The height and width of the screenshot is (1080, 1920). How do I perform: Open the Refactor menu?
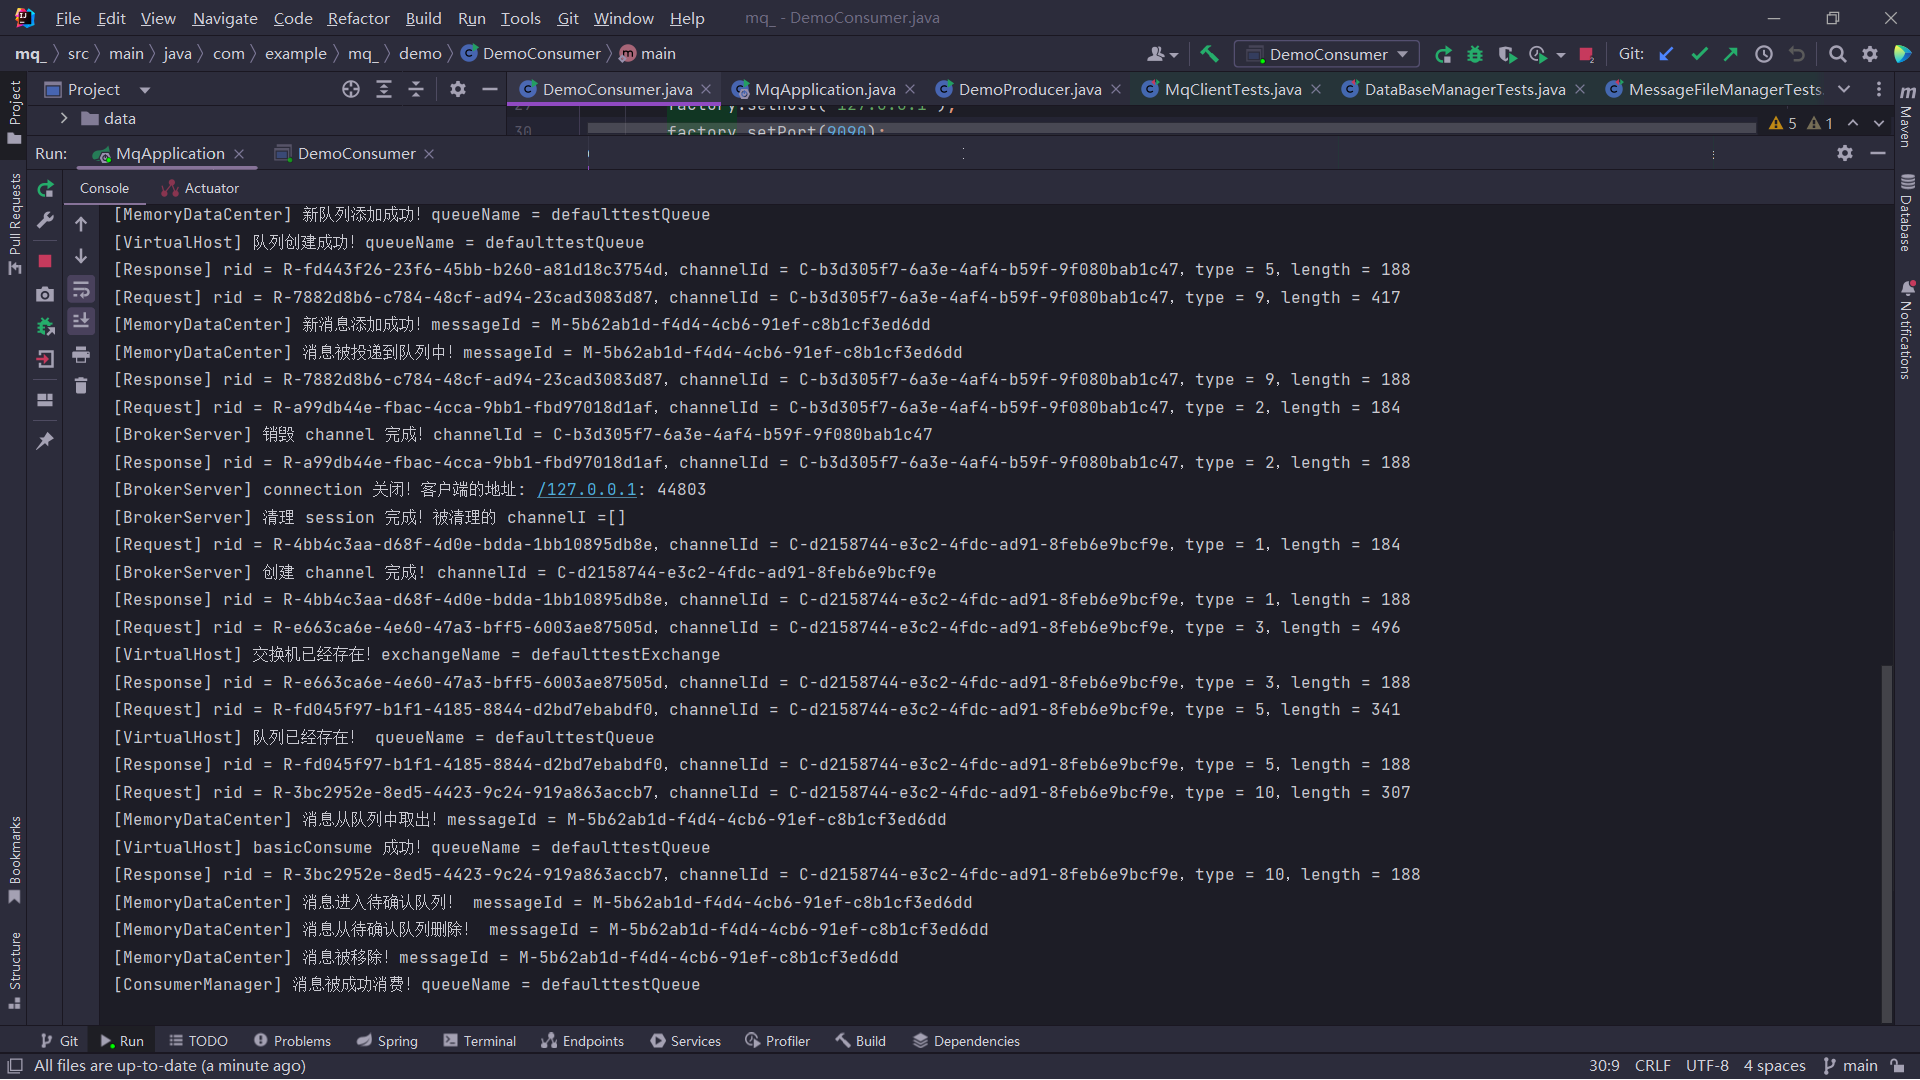point(358,18)
